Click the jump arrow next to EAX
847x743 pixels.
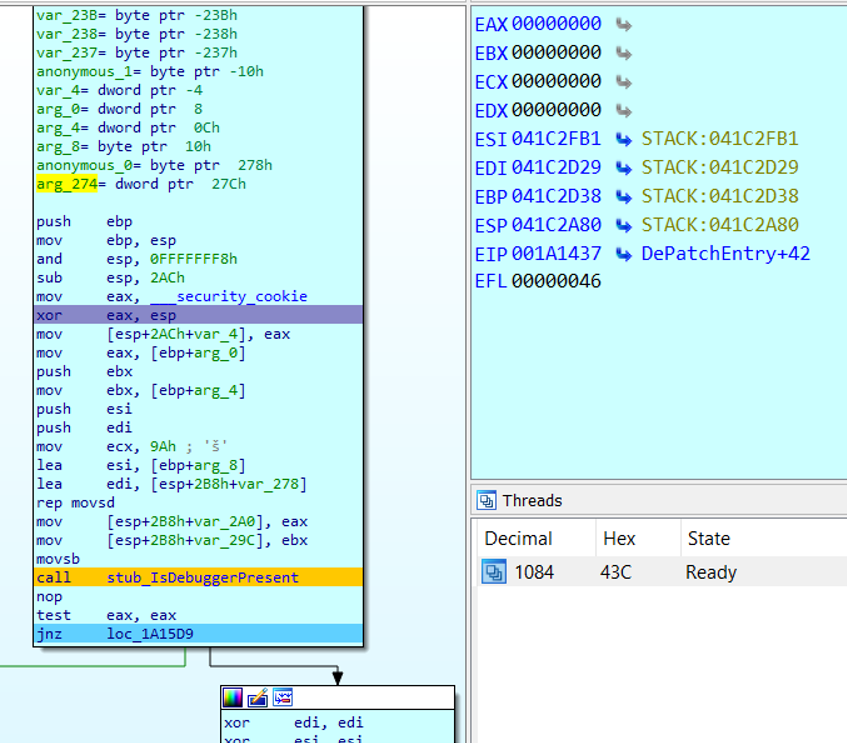(624, 24)
